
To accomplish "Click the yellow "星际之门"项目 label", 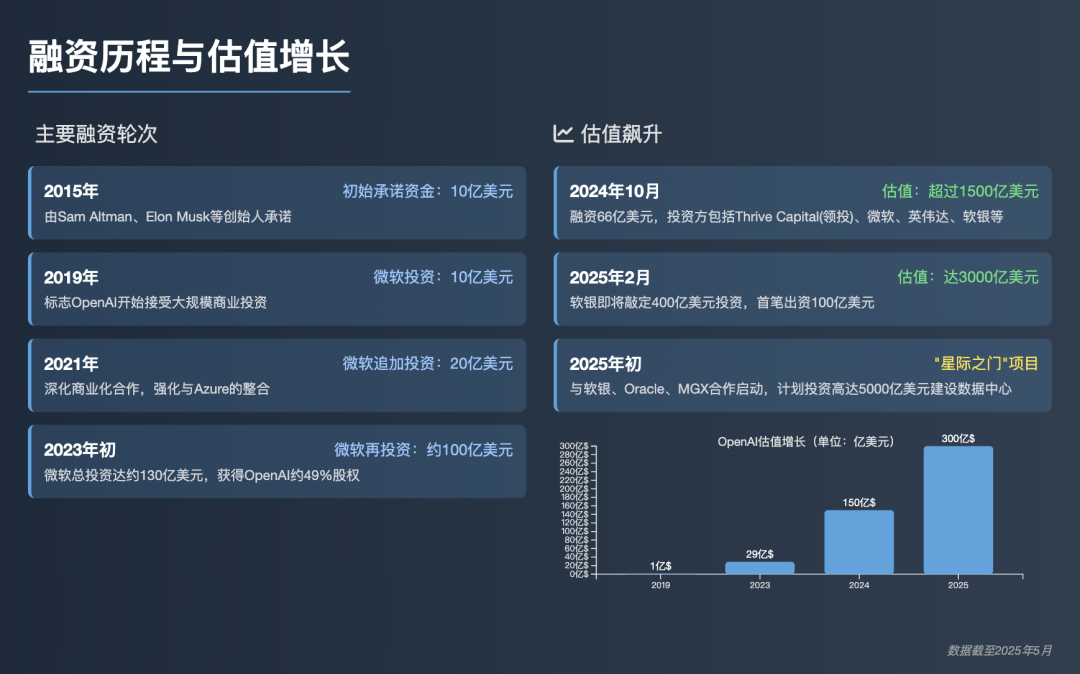I will pyautogui.click(x=986, y=364).
